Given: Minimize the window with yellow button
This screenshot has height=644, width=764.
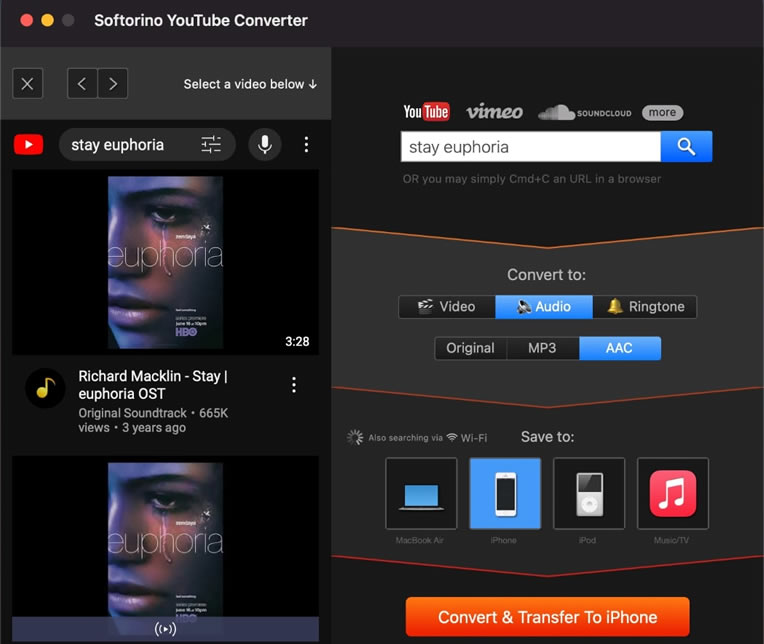Looking at the screenshot, I should pos(47,20).
